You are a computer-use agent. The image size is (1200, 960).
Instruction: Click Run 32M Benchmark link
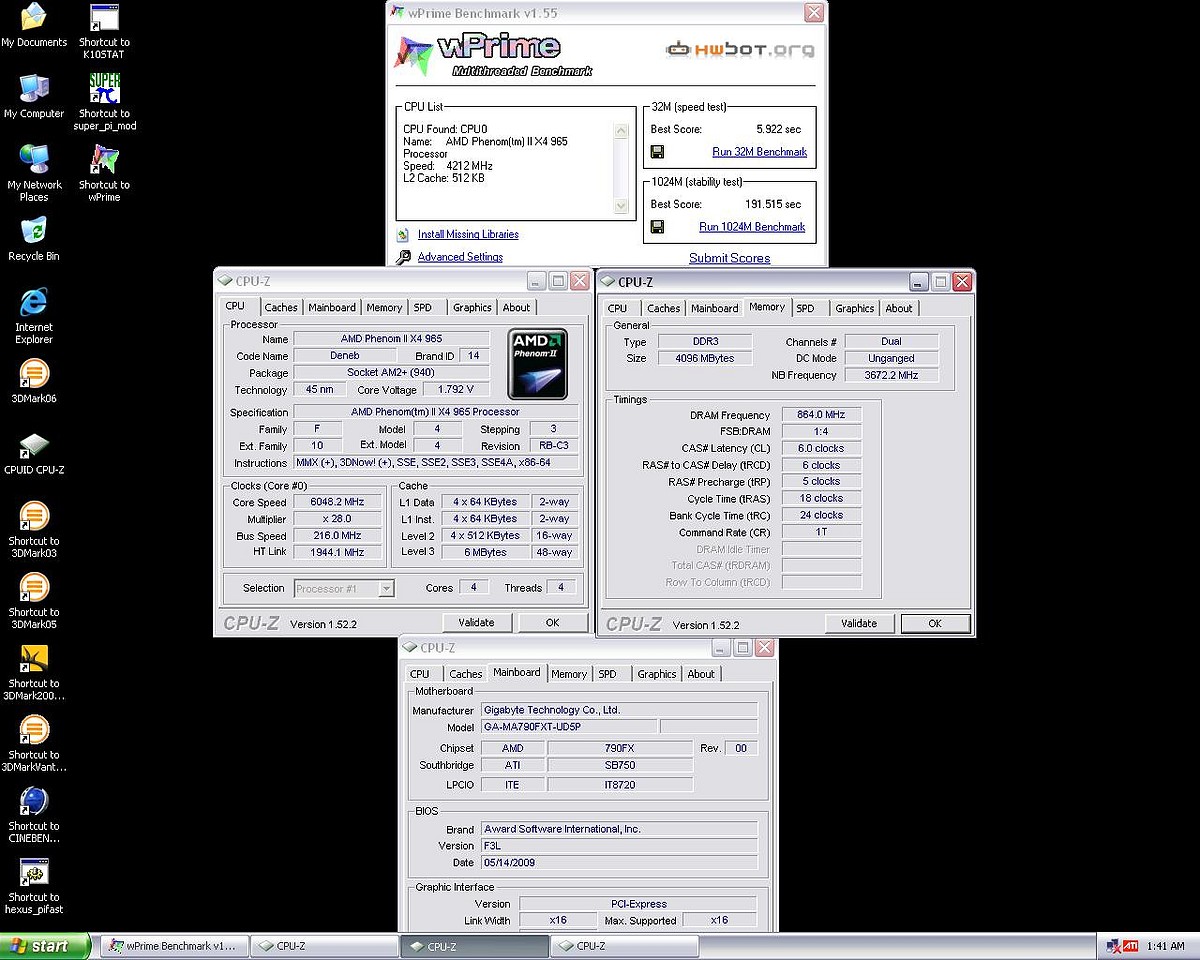(759, 152)
